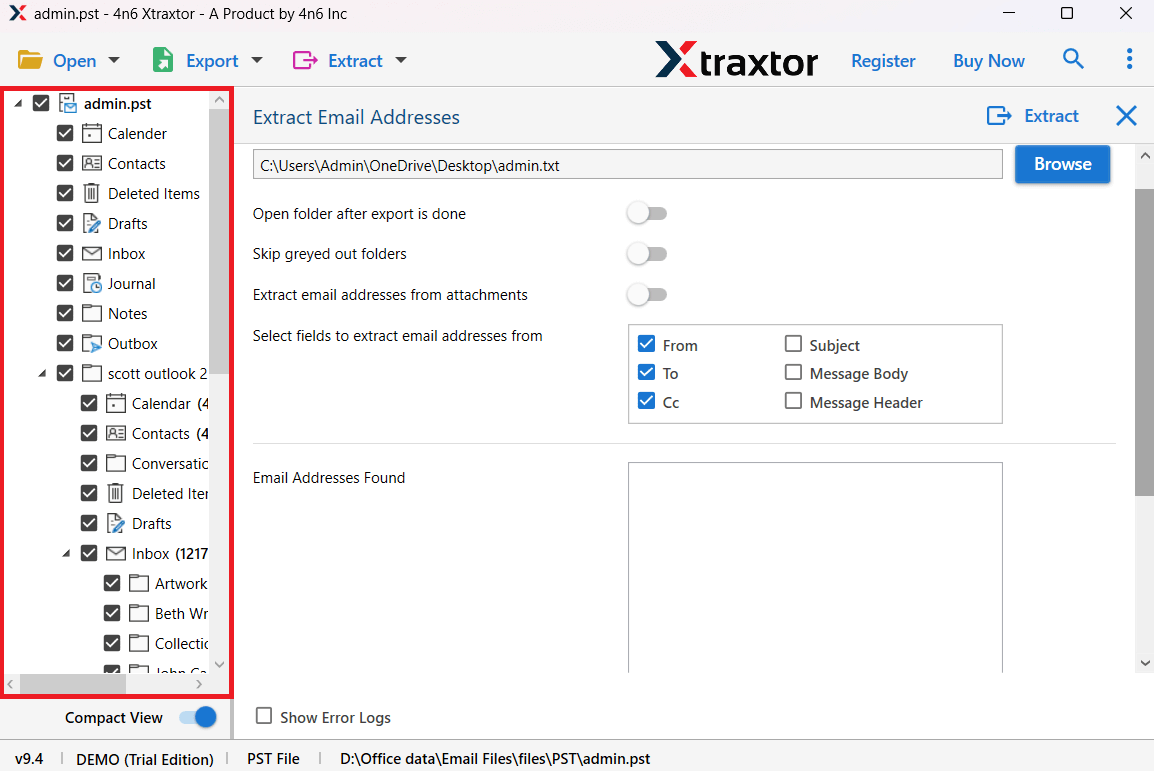Screen dimensions: 1154x771
Task: Toggle Open folder after export is done
Action: (x=647, y=213)
